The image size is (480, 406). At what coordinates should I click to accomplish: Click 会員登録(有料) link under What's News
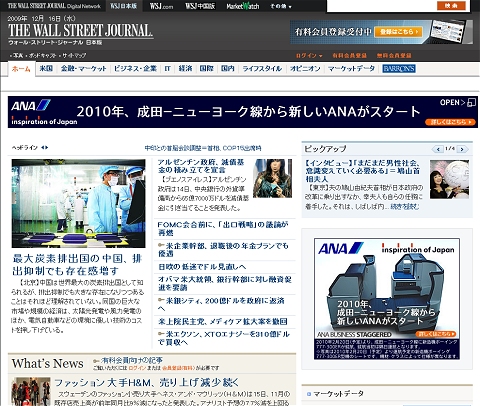(x=178, y=368)
